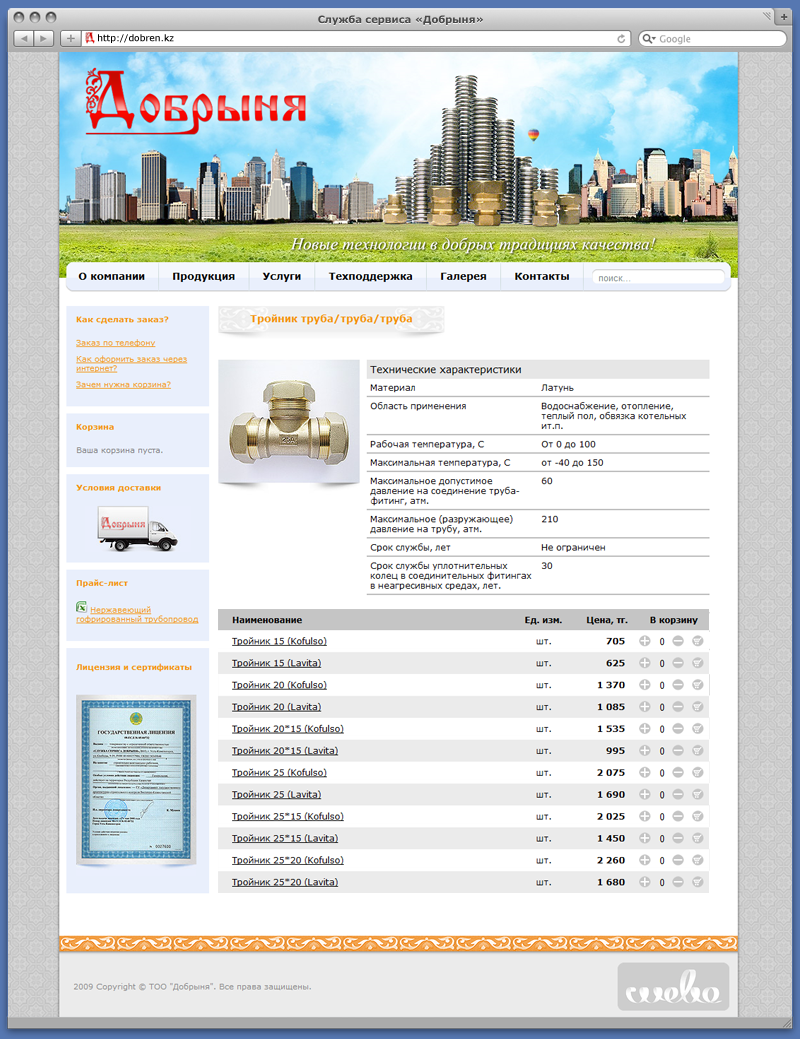The height and width of the screenshot is (1039, 800).
Task: Open Как оформить заказ через интернет link
Action: tap(131, 363)
